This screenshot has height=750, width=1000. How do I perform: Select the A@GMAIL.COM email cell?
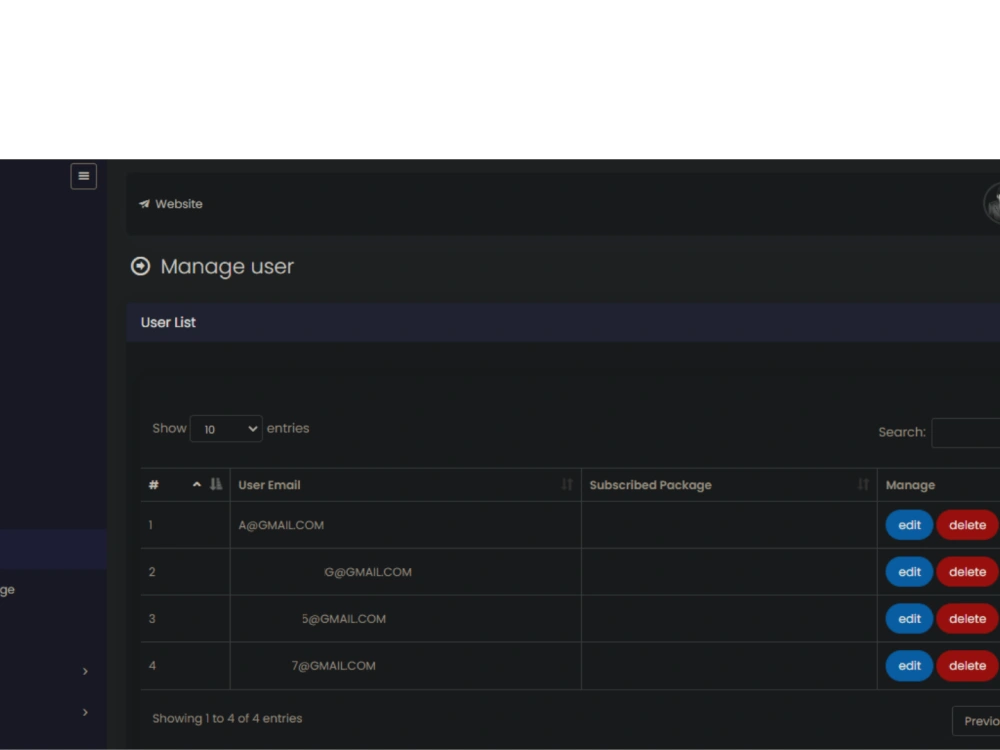(406, 525)
